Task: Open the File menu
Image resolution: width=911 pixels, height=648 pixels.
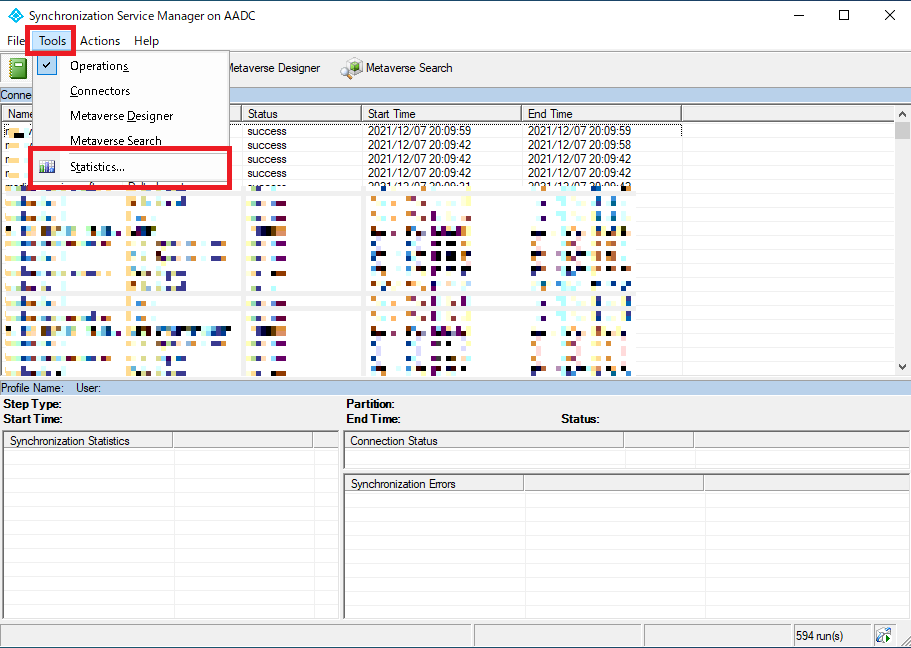Action: pyautogui.click(x=16, y=41)
